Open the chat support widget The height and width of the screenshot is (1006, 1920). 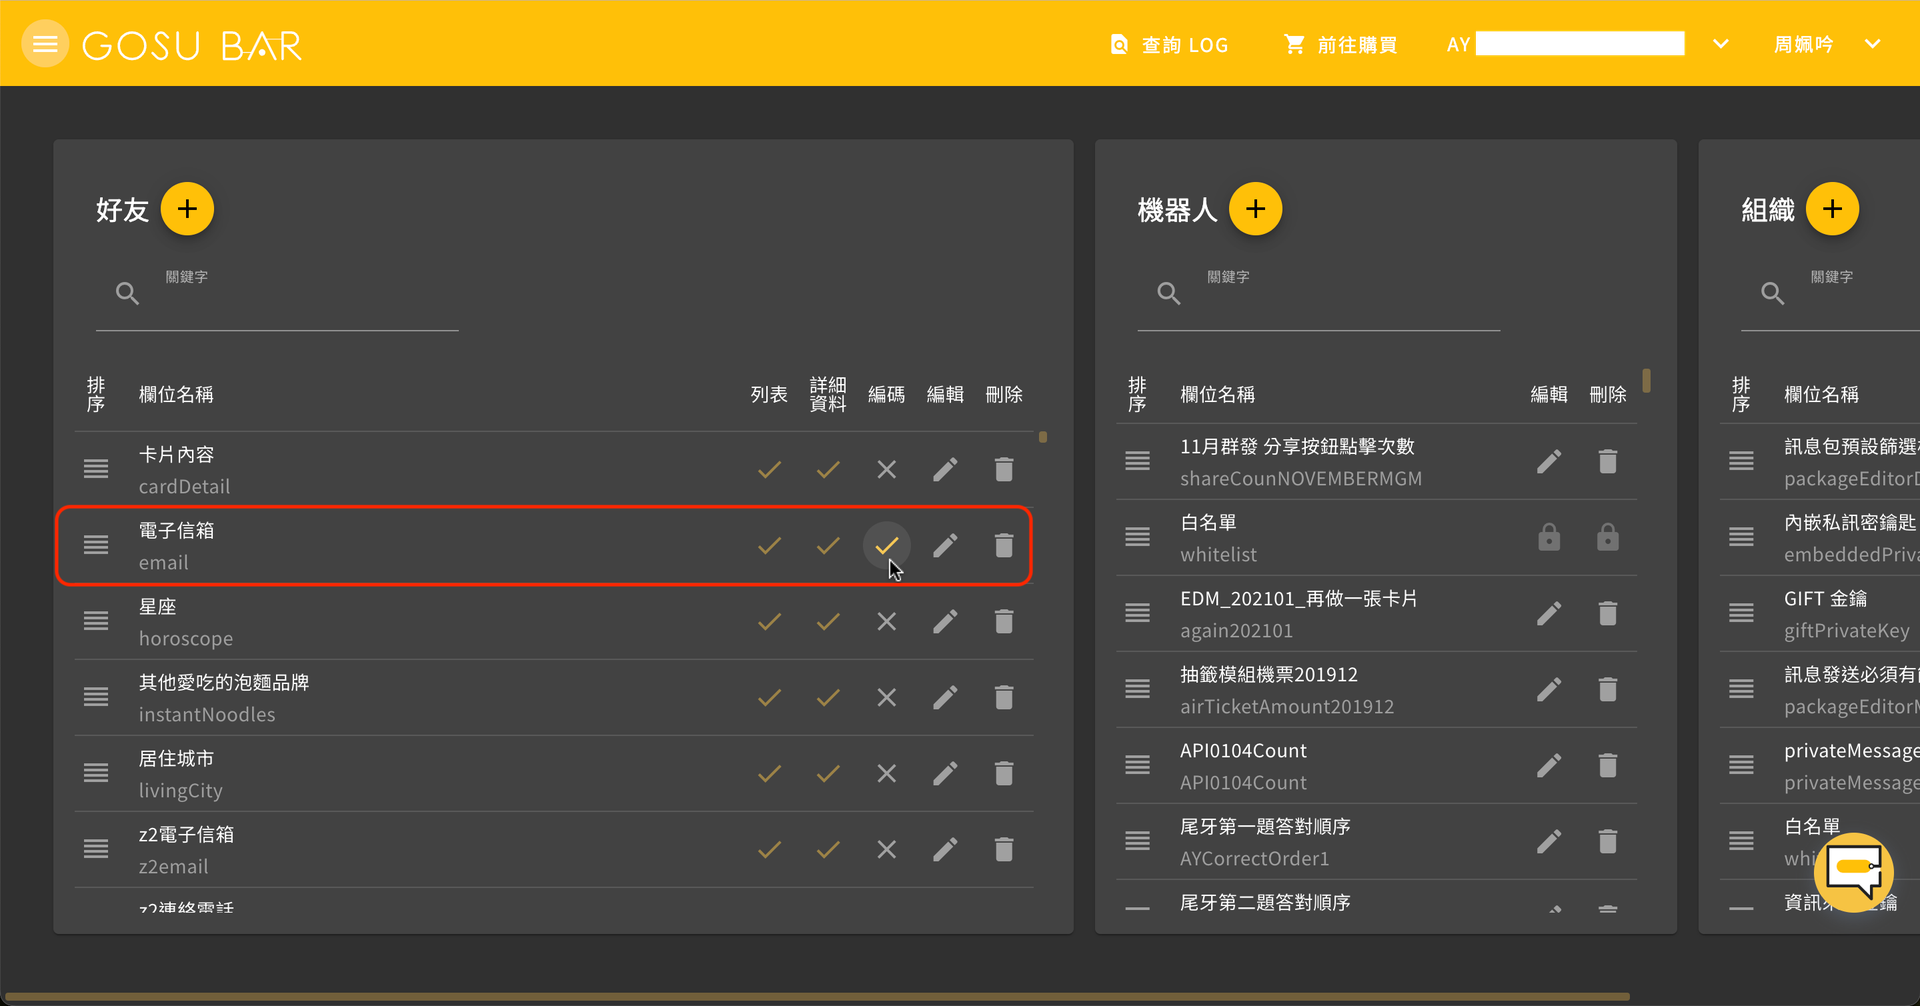pos(1854,871)
